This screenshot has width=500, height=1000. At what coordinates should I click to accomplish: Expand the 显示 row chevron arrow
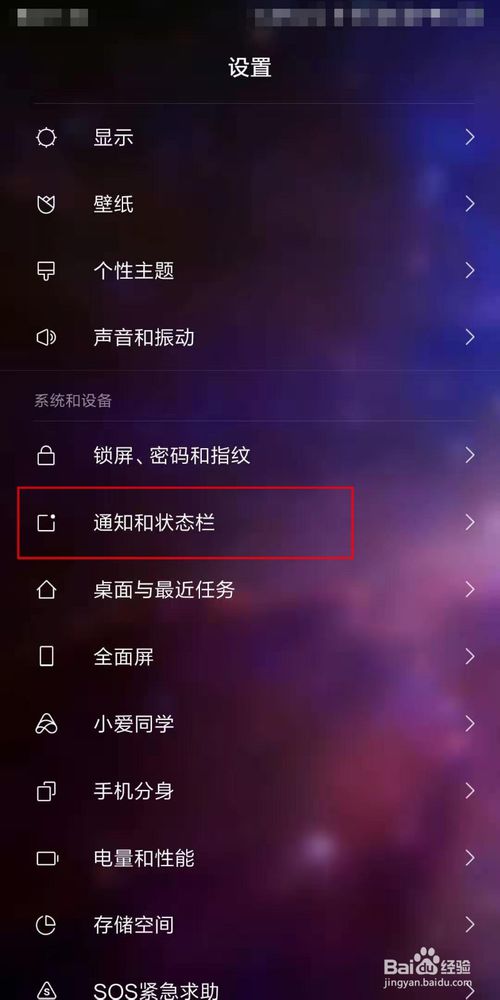point(470,137)
